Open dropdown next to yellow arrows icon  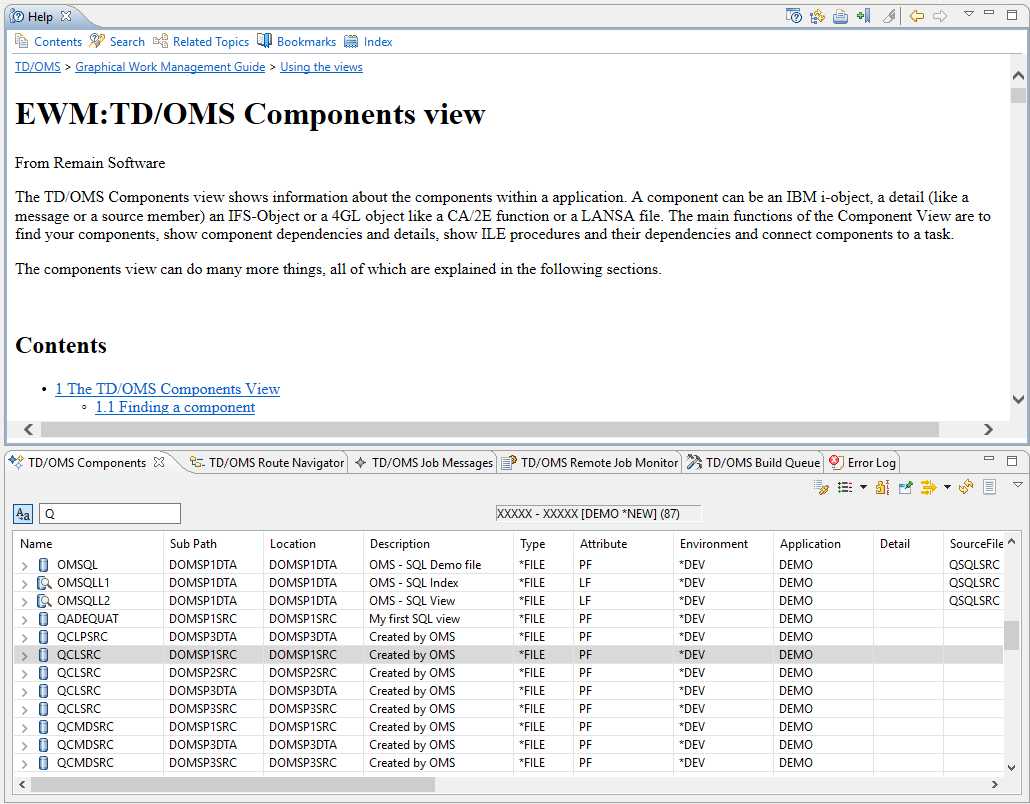click(947, 487)
